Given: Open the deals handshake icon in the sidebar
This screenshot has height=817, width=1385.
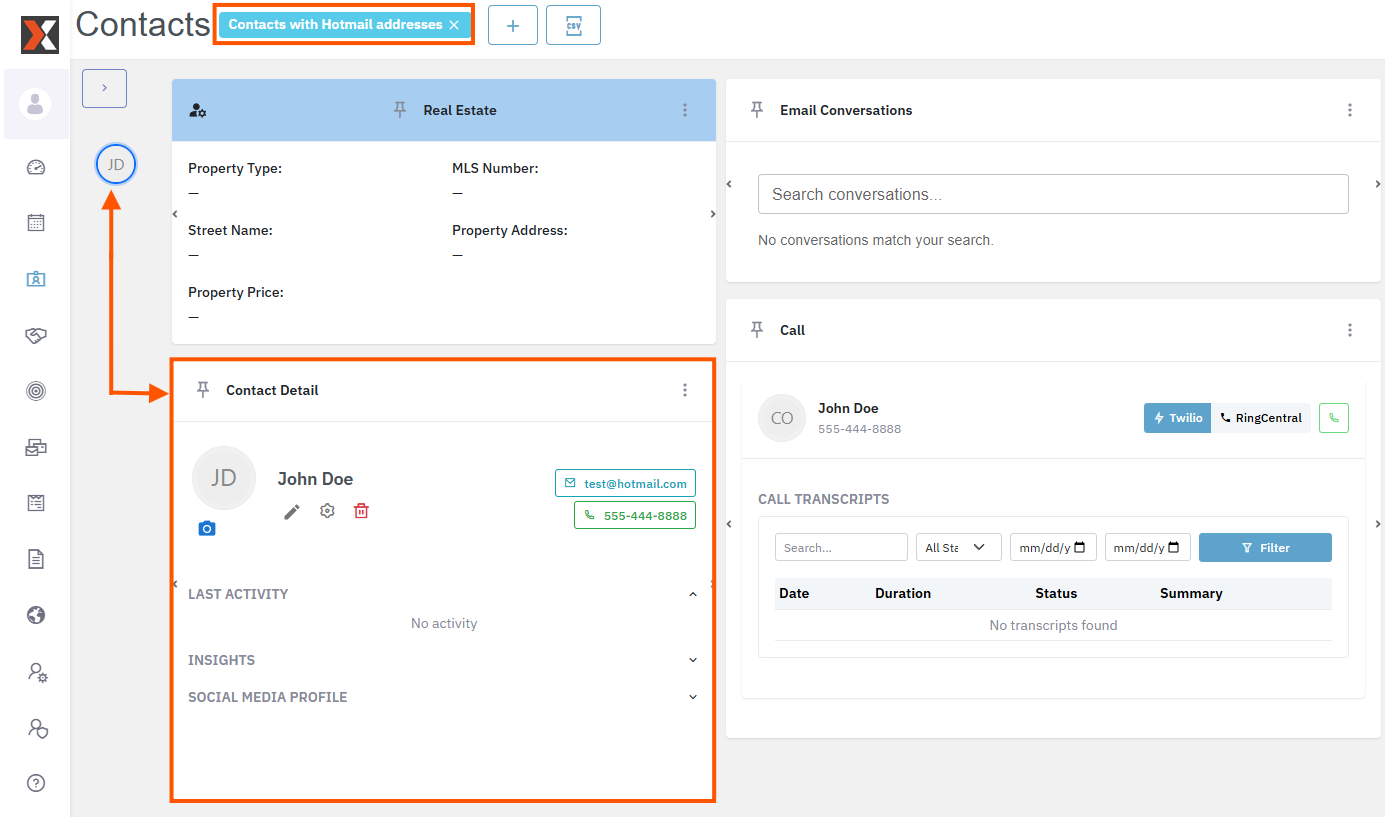Looking at the screenshot, I should click(36, 335).
